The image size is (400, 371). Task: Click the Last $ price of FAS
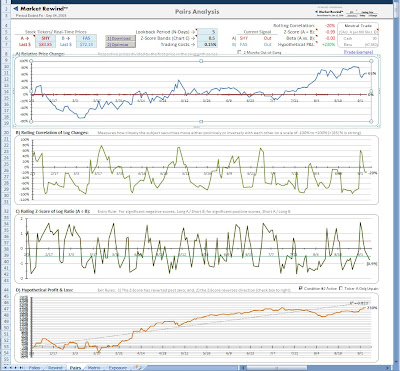pyautogui.click(x=86, y=44)
